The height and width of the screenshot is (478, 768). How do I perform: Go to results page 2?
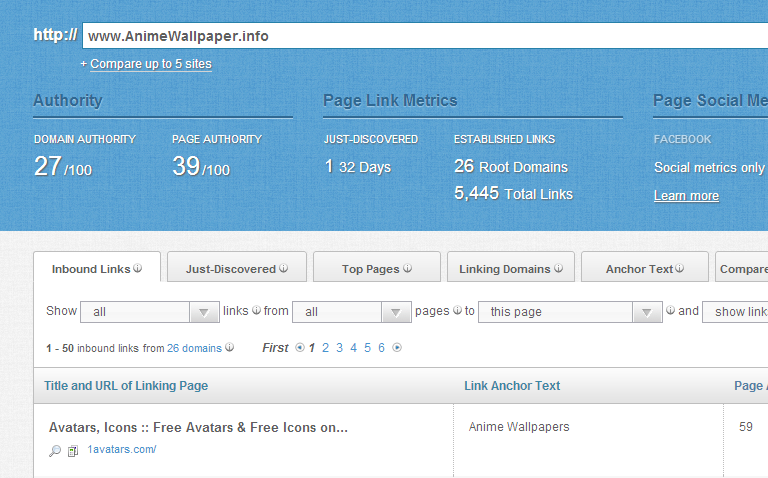click(x=325, y=348)
